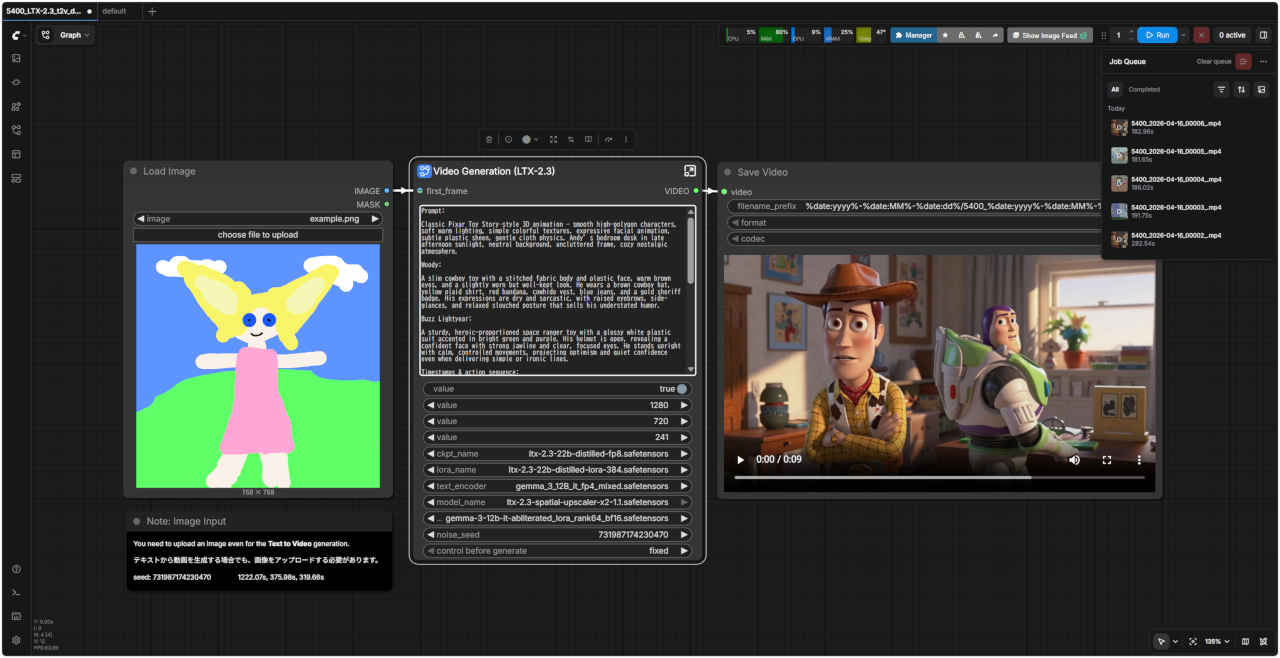Viewport: 1280px width, 658px height.
Task: Toggle the bottom console panel icon
Action: [x=16, y=593]
